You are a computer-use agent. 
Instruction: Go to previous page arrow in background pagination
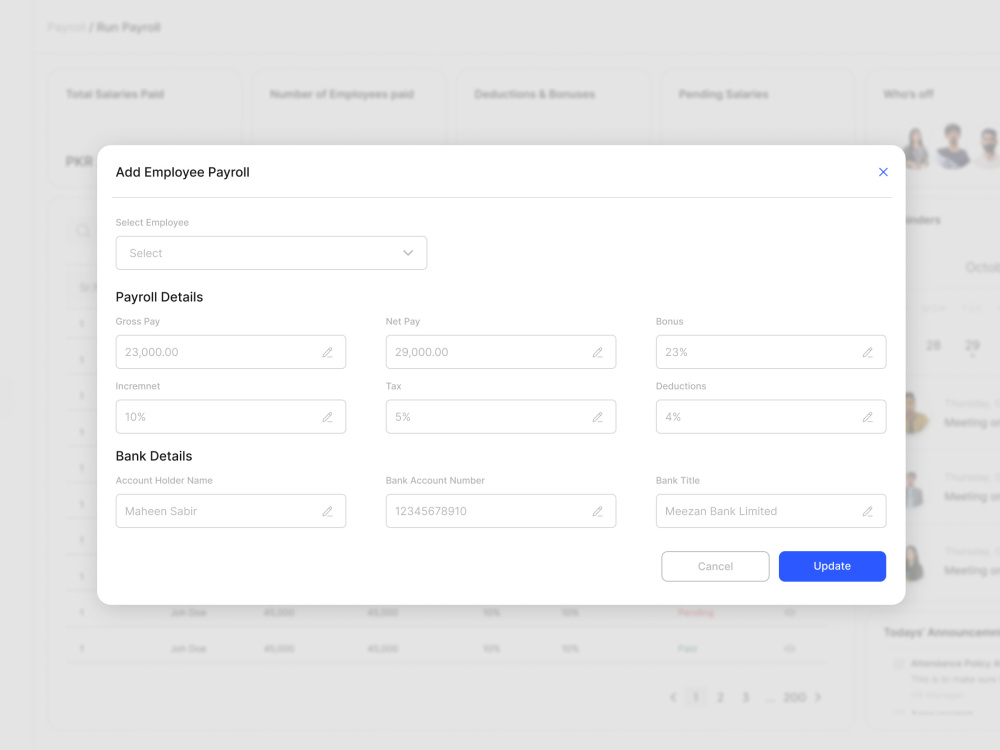tap(673, 698)
